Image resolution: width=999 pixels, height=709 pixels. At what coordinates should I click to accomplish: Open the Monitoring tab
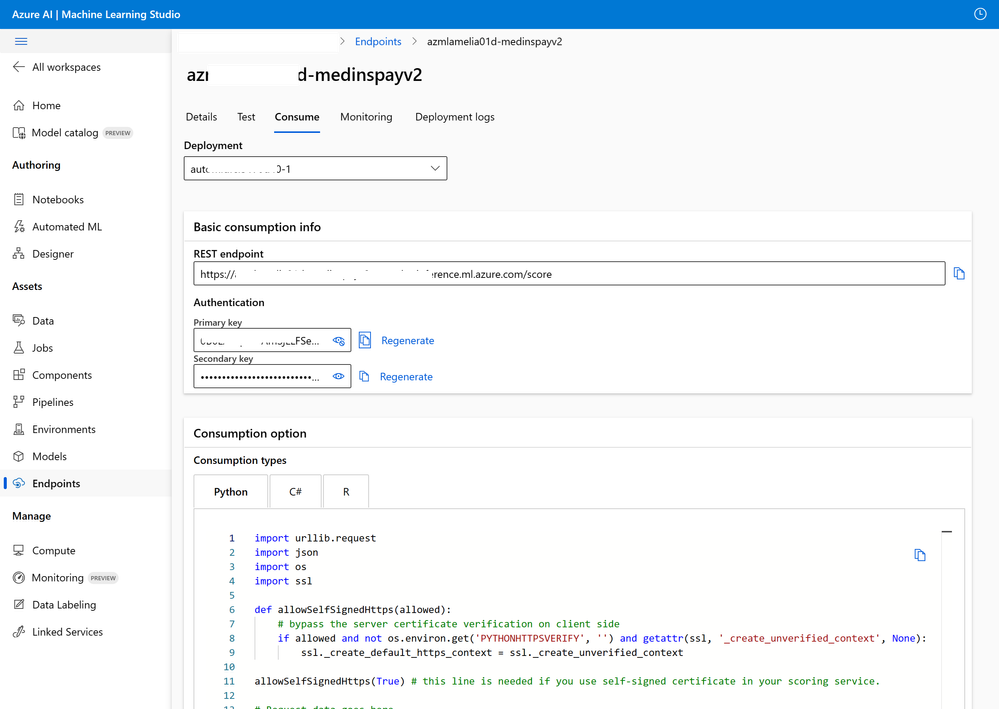[366, 117]
